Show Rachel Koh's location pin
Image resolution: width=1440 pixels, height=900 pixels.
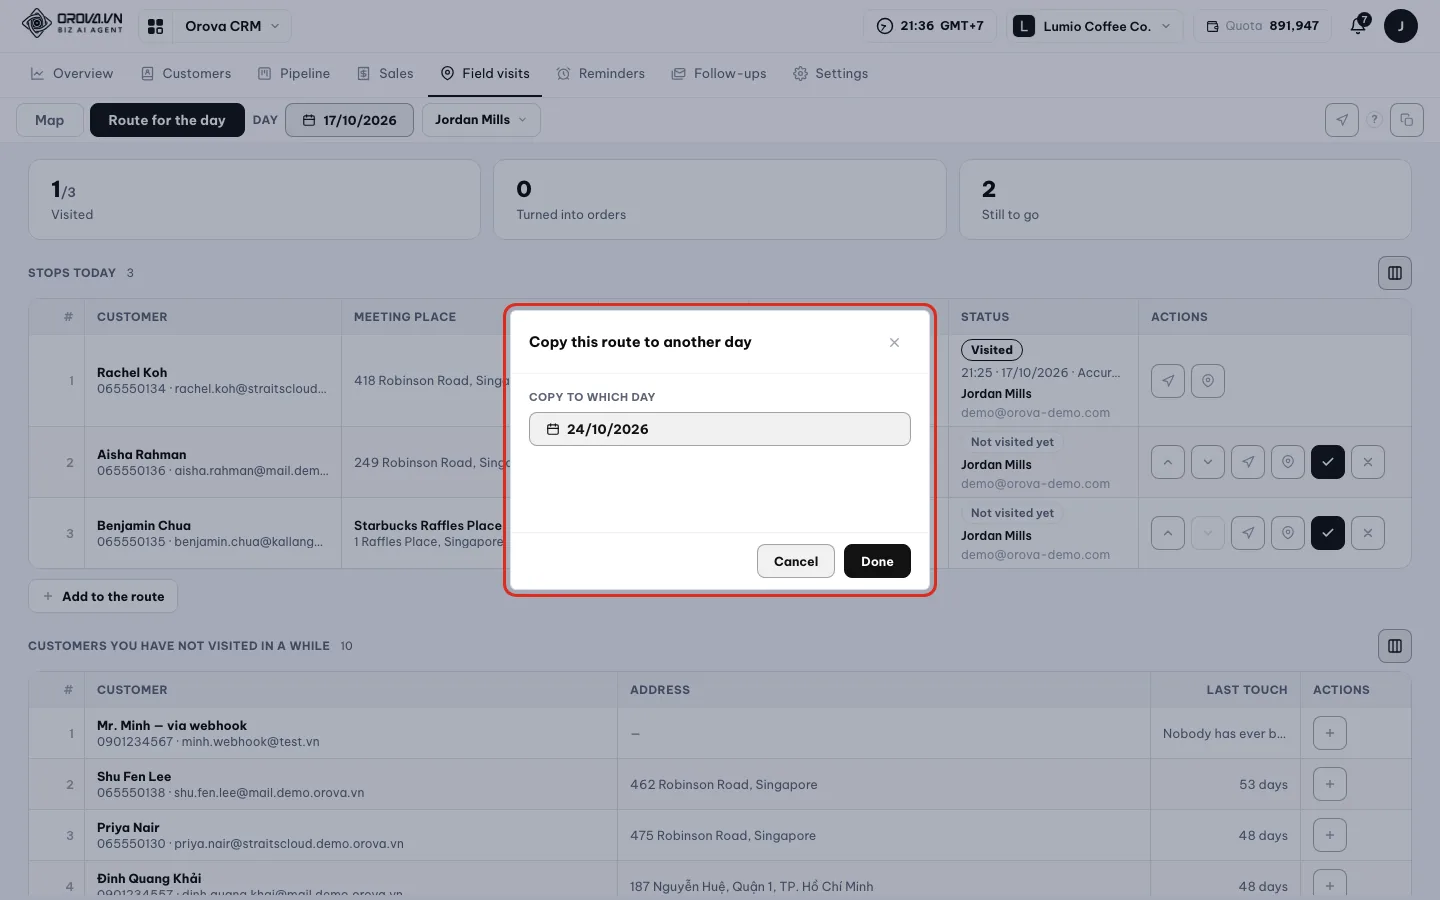[1208, 381]
